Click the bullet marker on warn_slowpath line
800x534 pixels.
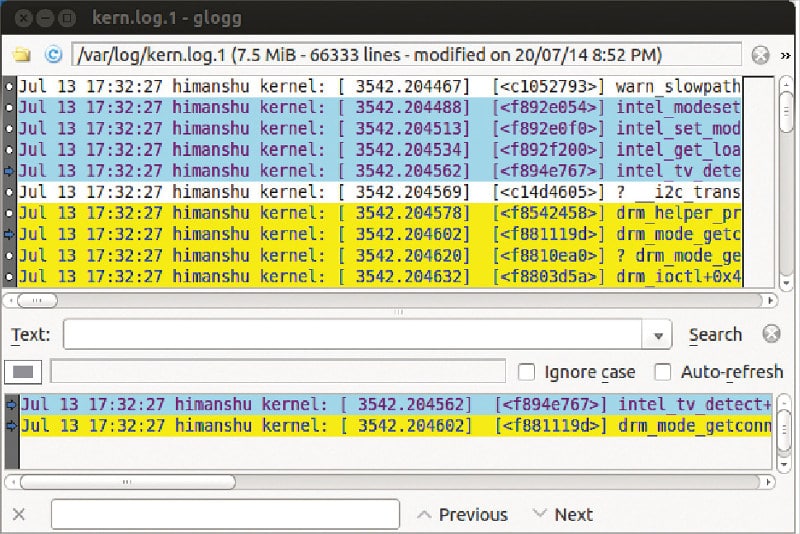pos(10,87)
